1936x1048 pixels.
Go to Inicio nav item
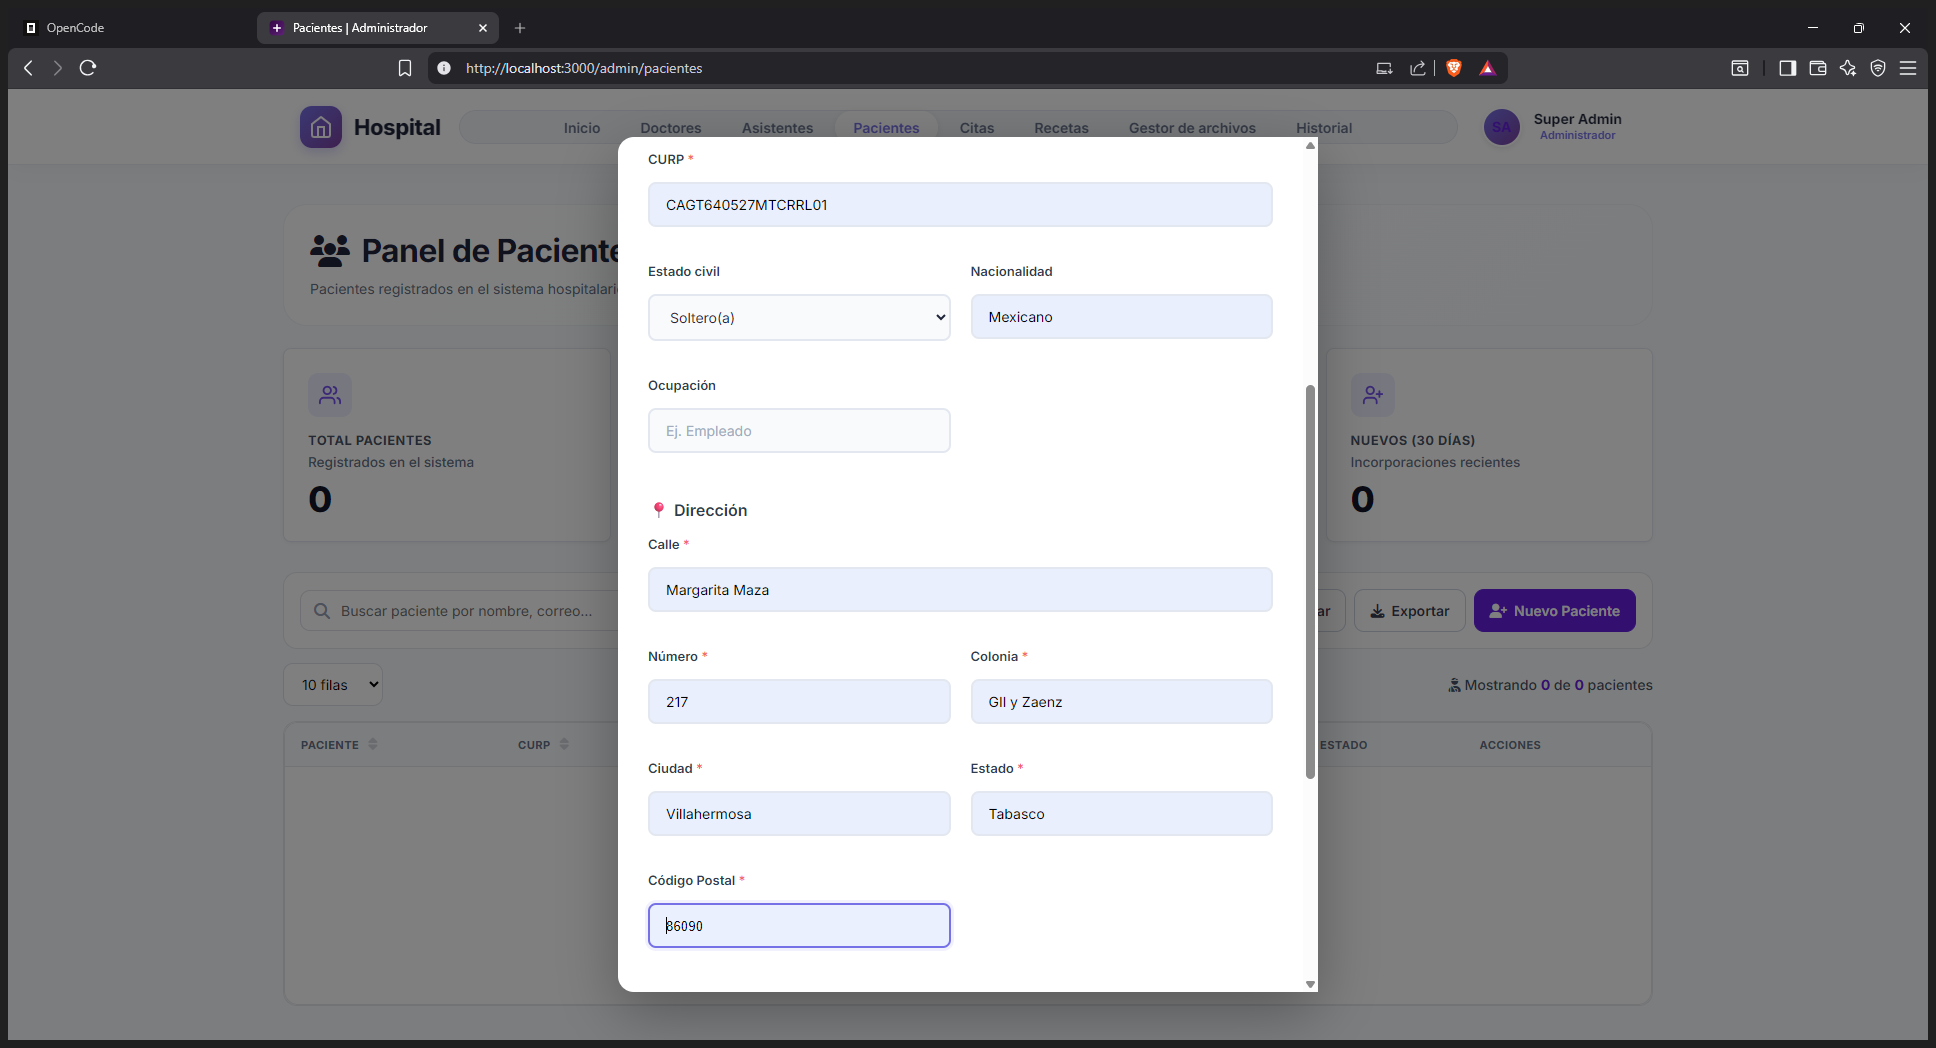[582, 128]
